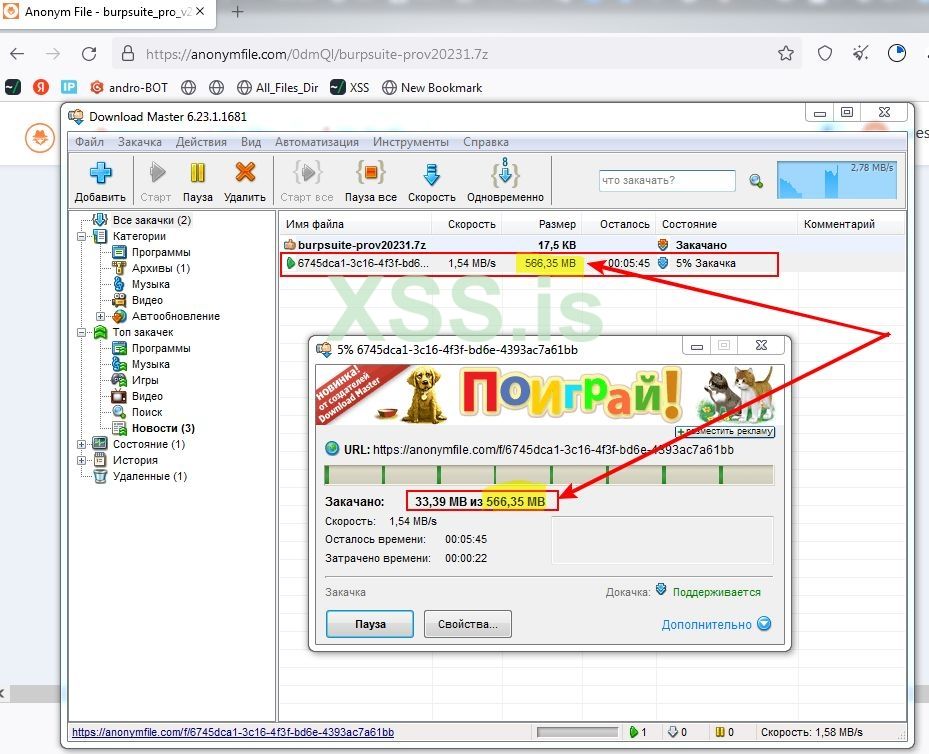Open the Файл menu
929x754 pixels.
tap(89, 142)
